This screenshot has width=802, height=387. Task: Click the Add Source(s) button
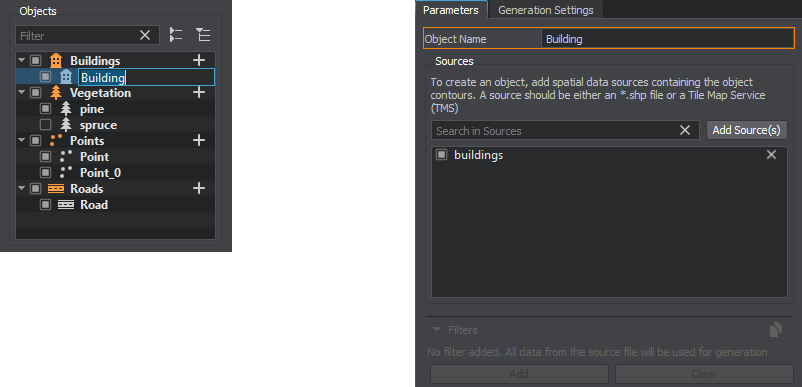click(x=747, y=130)
